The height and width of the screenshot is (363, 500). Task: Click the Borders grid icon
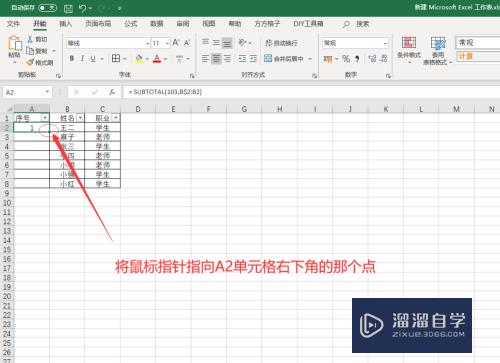tap(116, 59)
